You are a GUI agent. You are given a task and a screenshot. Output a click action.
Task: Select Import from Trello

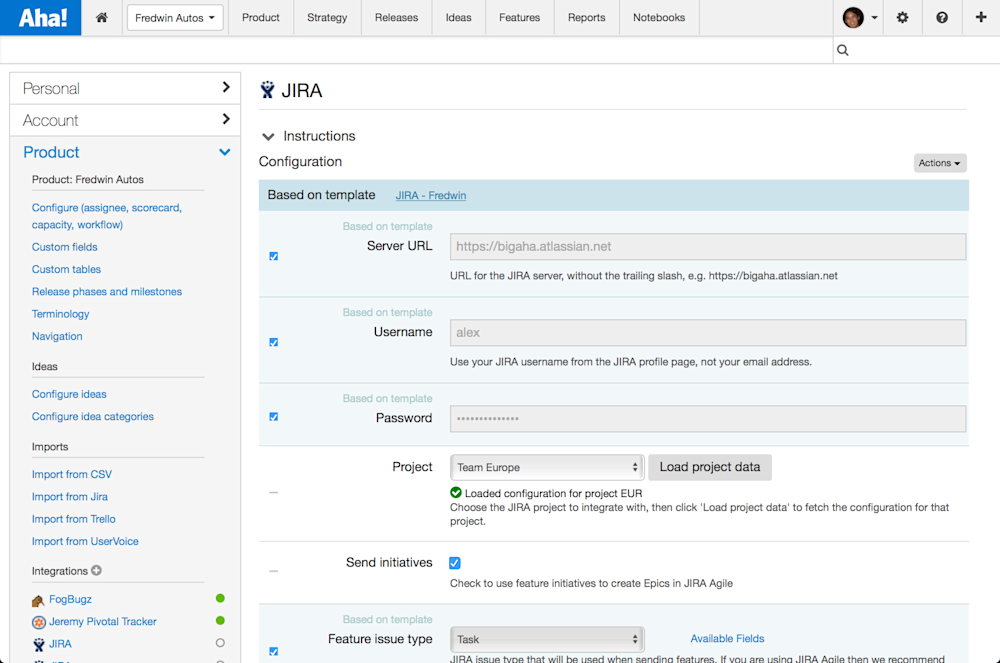(x=73, y=519)
